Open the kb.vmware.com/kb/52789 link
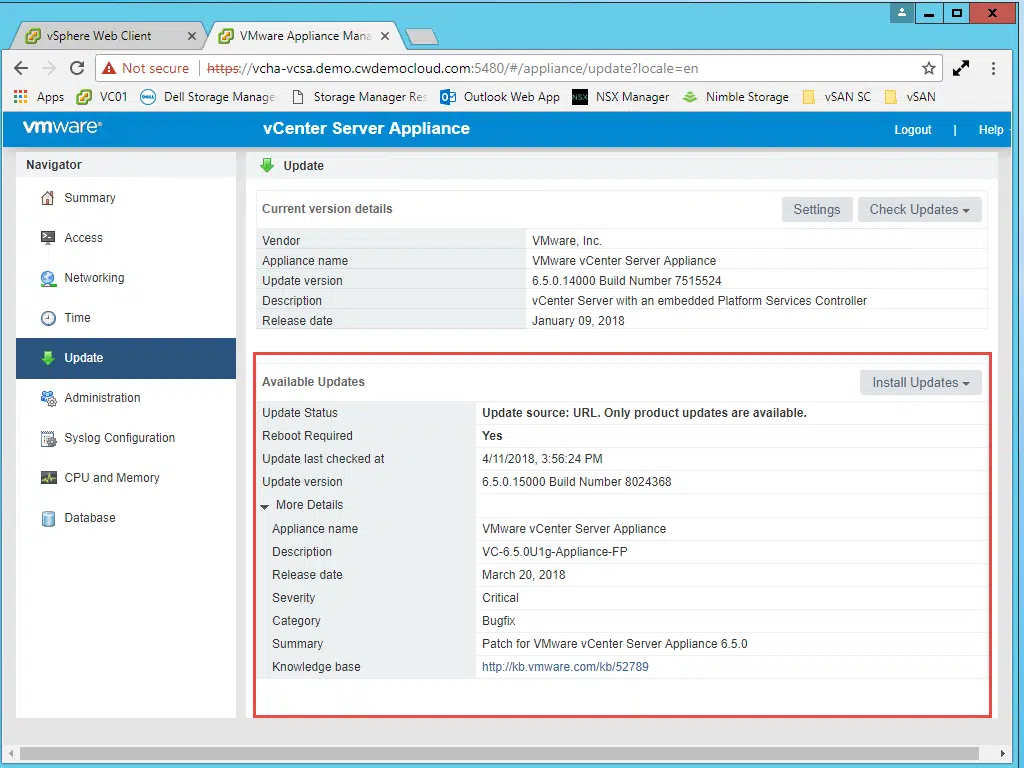Viewport: 1024px width, 768px height. point(565,667)
